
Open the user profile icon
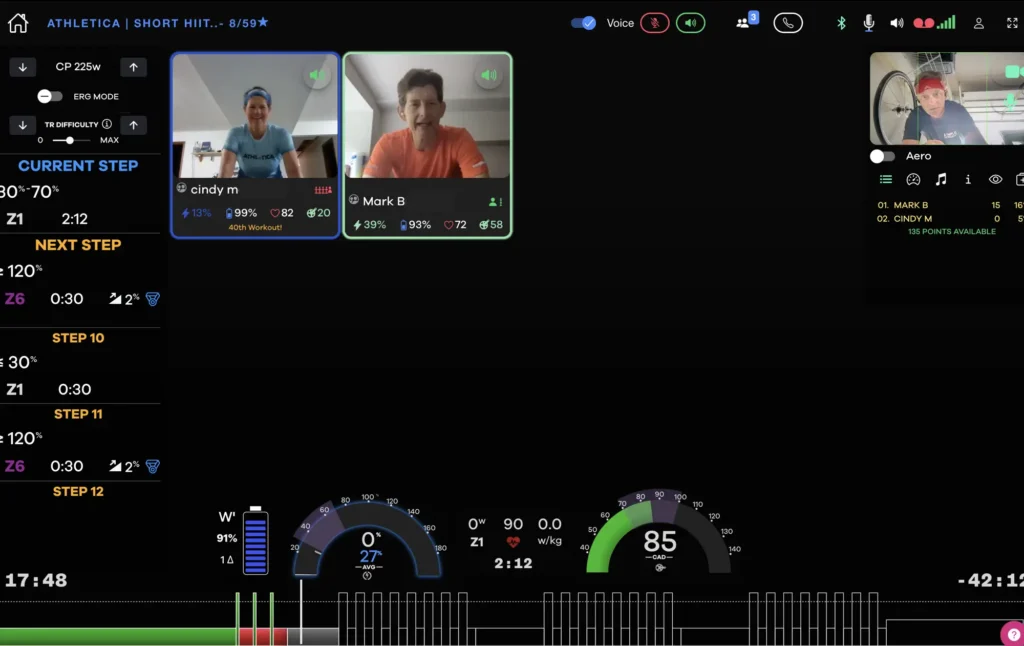pyautogui.click(x=978, y=23)
